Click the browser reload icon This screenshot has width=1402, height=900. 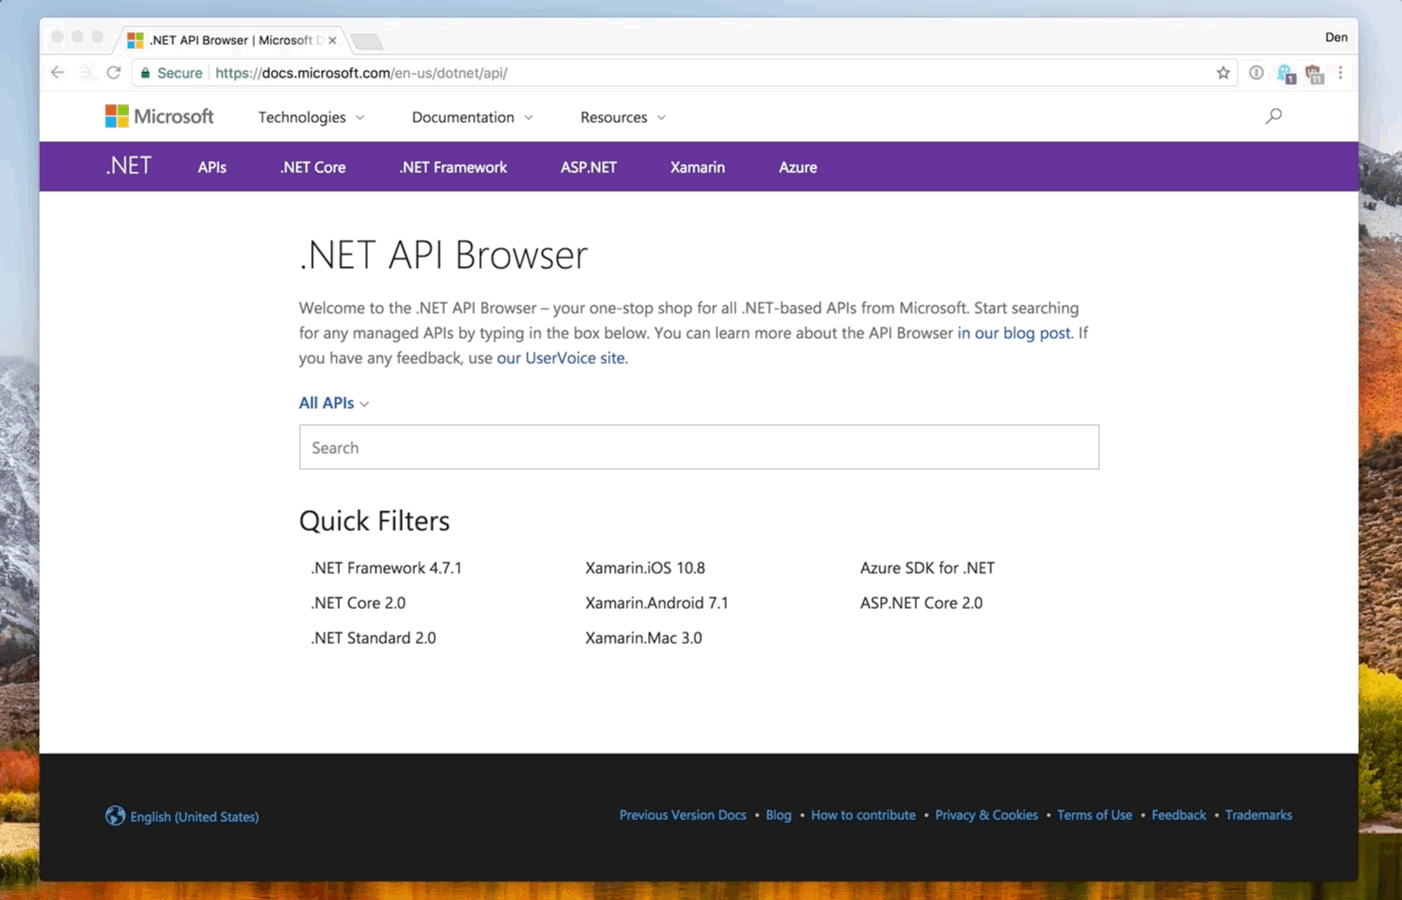click(x=113, y=72)
